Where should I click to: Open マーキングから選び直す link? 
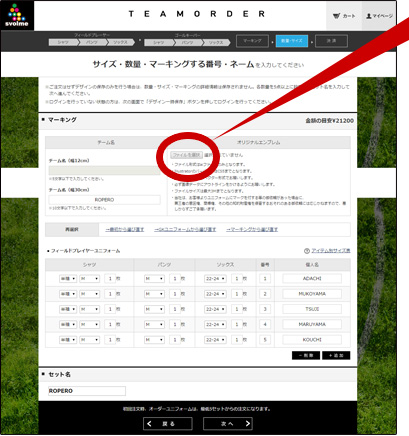(252, 230)
